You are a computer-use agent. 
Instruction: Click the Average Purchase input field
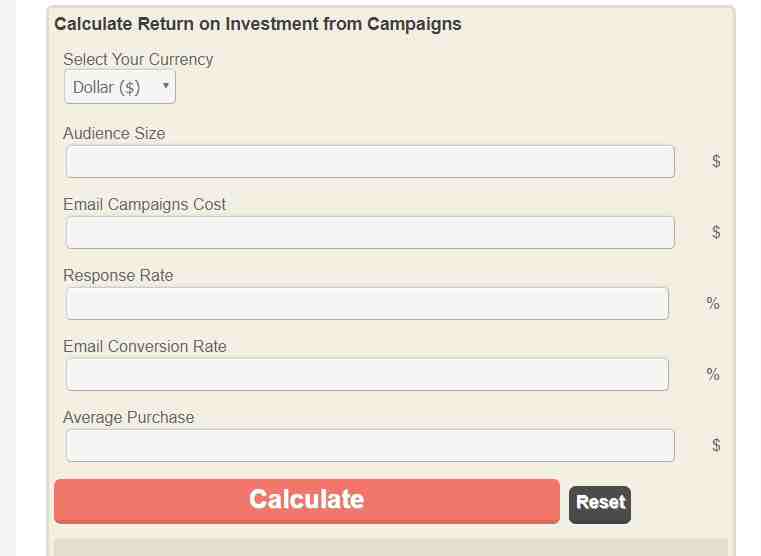coord(370,445)
